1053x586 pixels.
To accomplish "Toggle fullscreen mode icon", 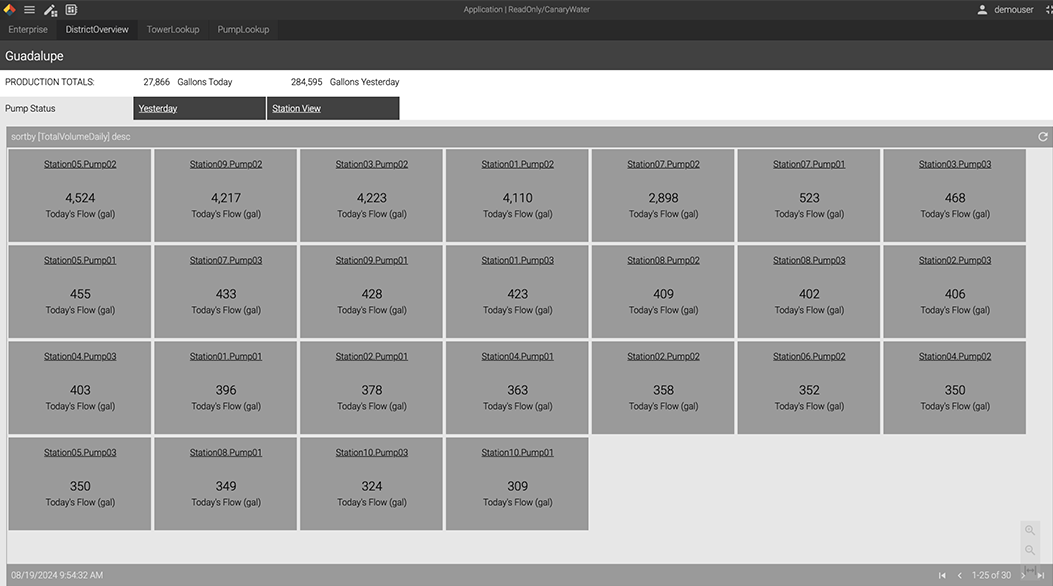I will tap(1048, 9).
